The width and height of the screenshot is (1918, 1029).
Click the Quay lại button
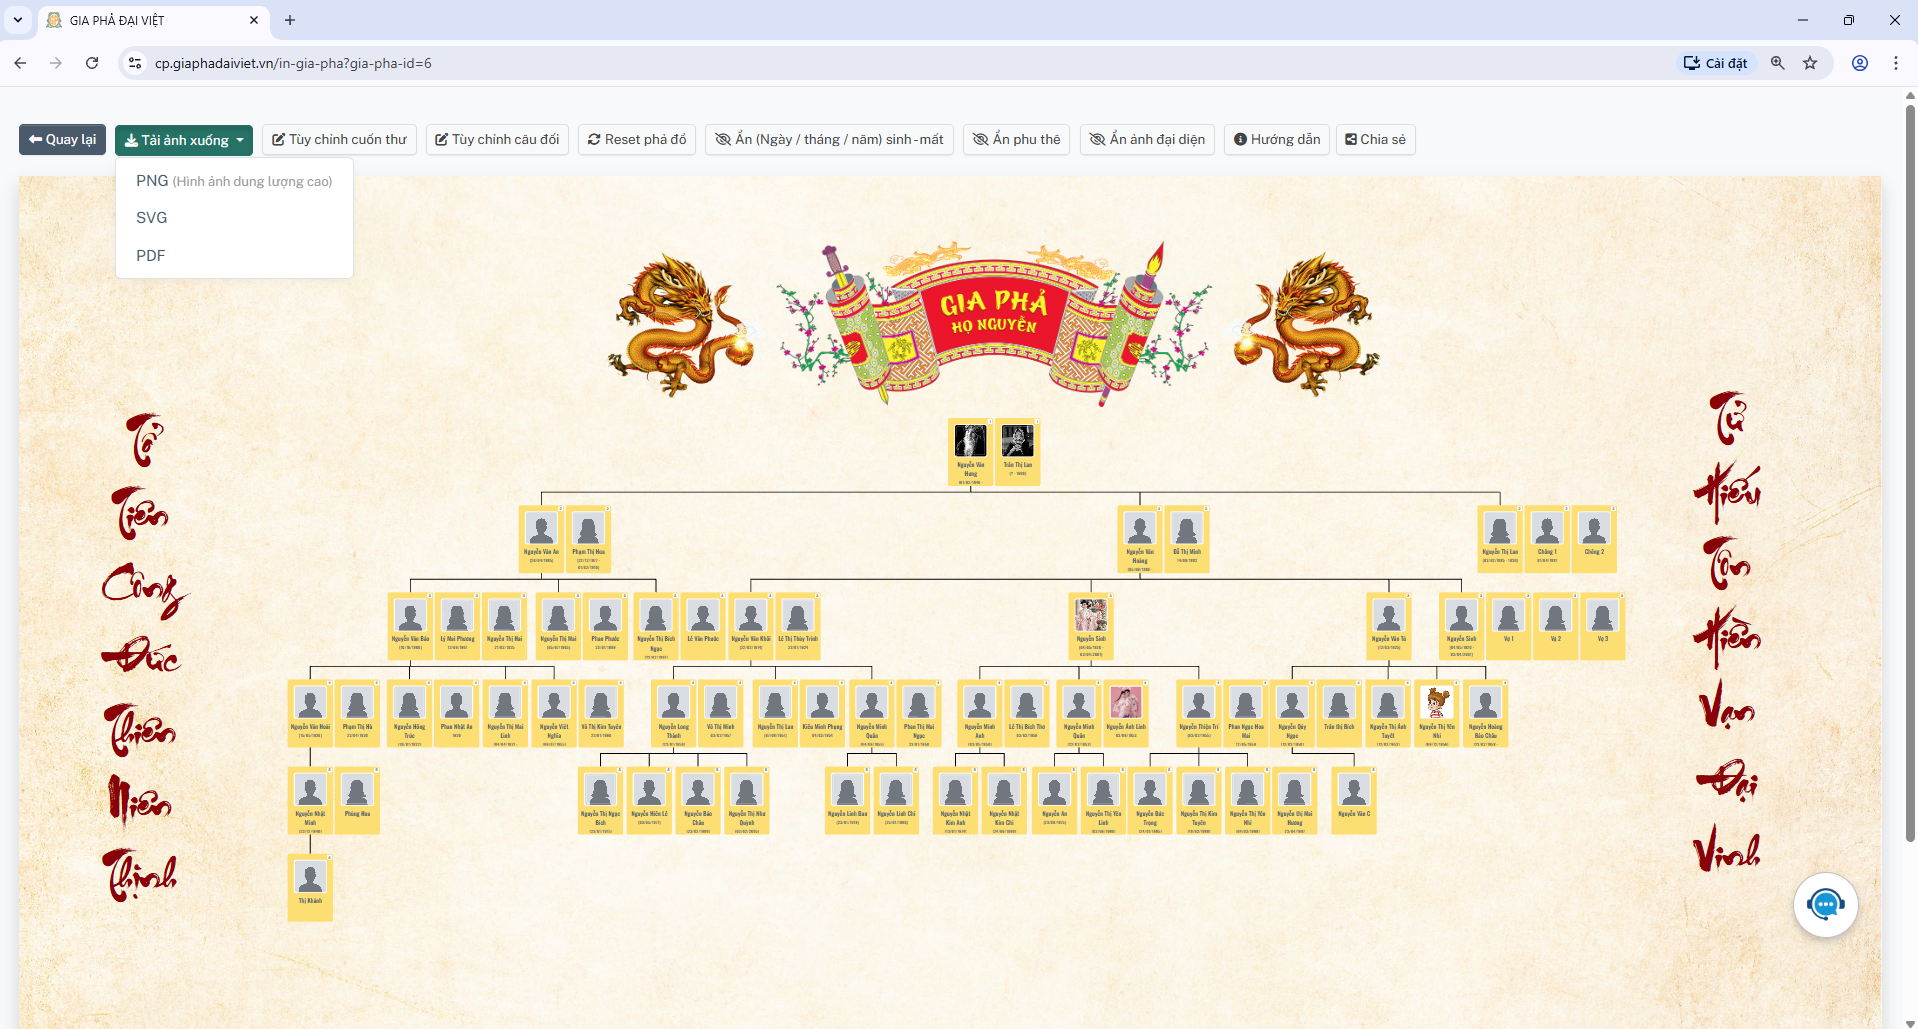tap(63, 140)
